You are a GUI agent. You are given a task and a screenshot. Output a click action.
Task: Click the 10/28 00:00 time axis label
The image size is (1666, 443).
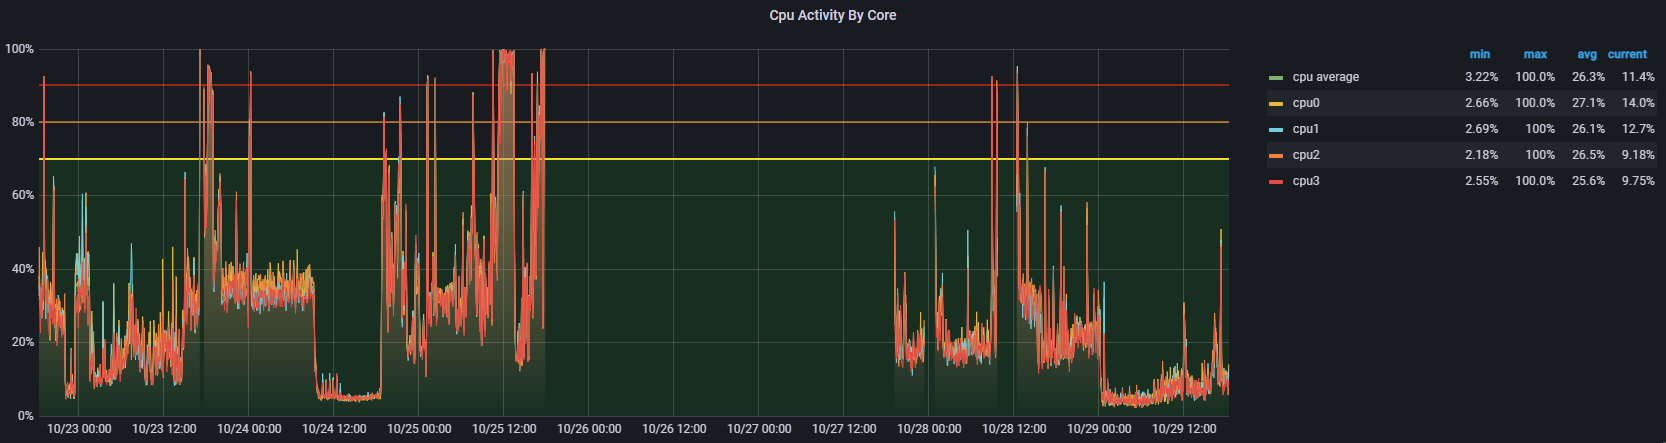pyautogui.click(x=929, y=429)
